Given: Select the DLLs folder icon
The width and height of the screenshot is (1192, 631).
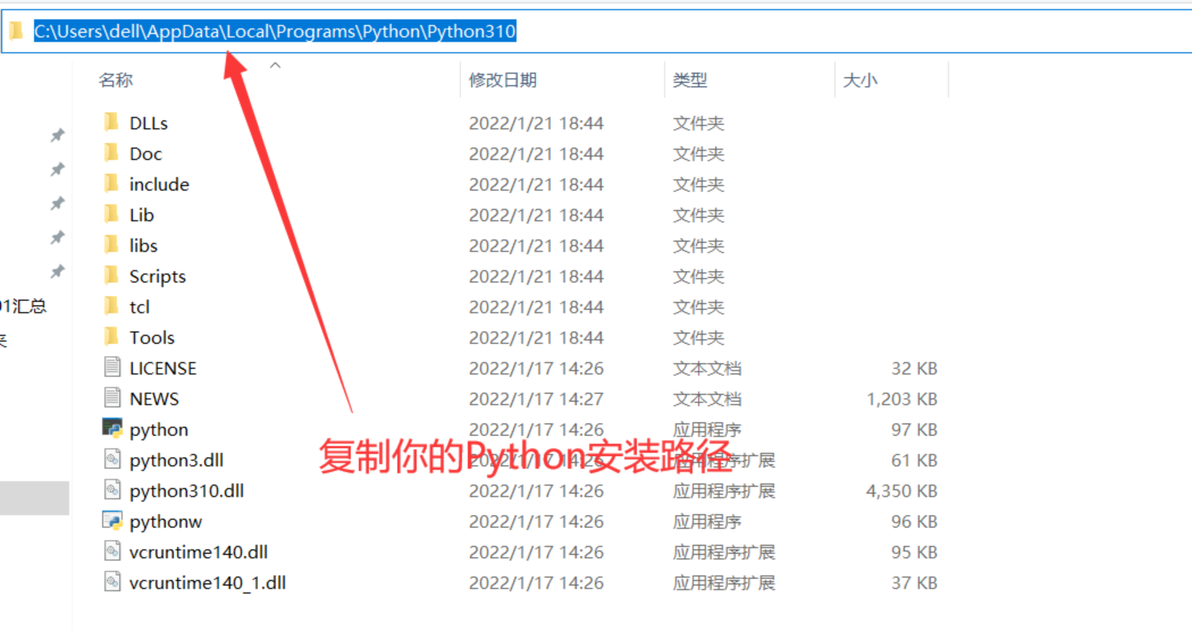Looking at the screenshot, I should tap(112, 122).
